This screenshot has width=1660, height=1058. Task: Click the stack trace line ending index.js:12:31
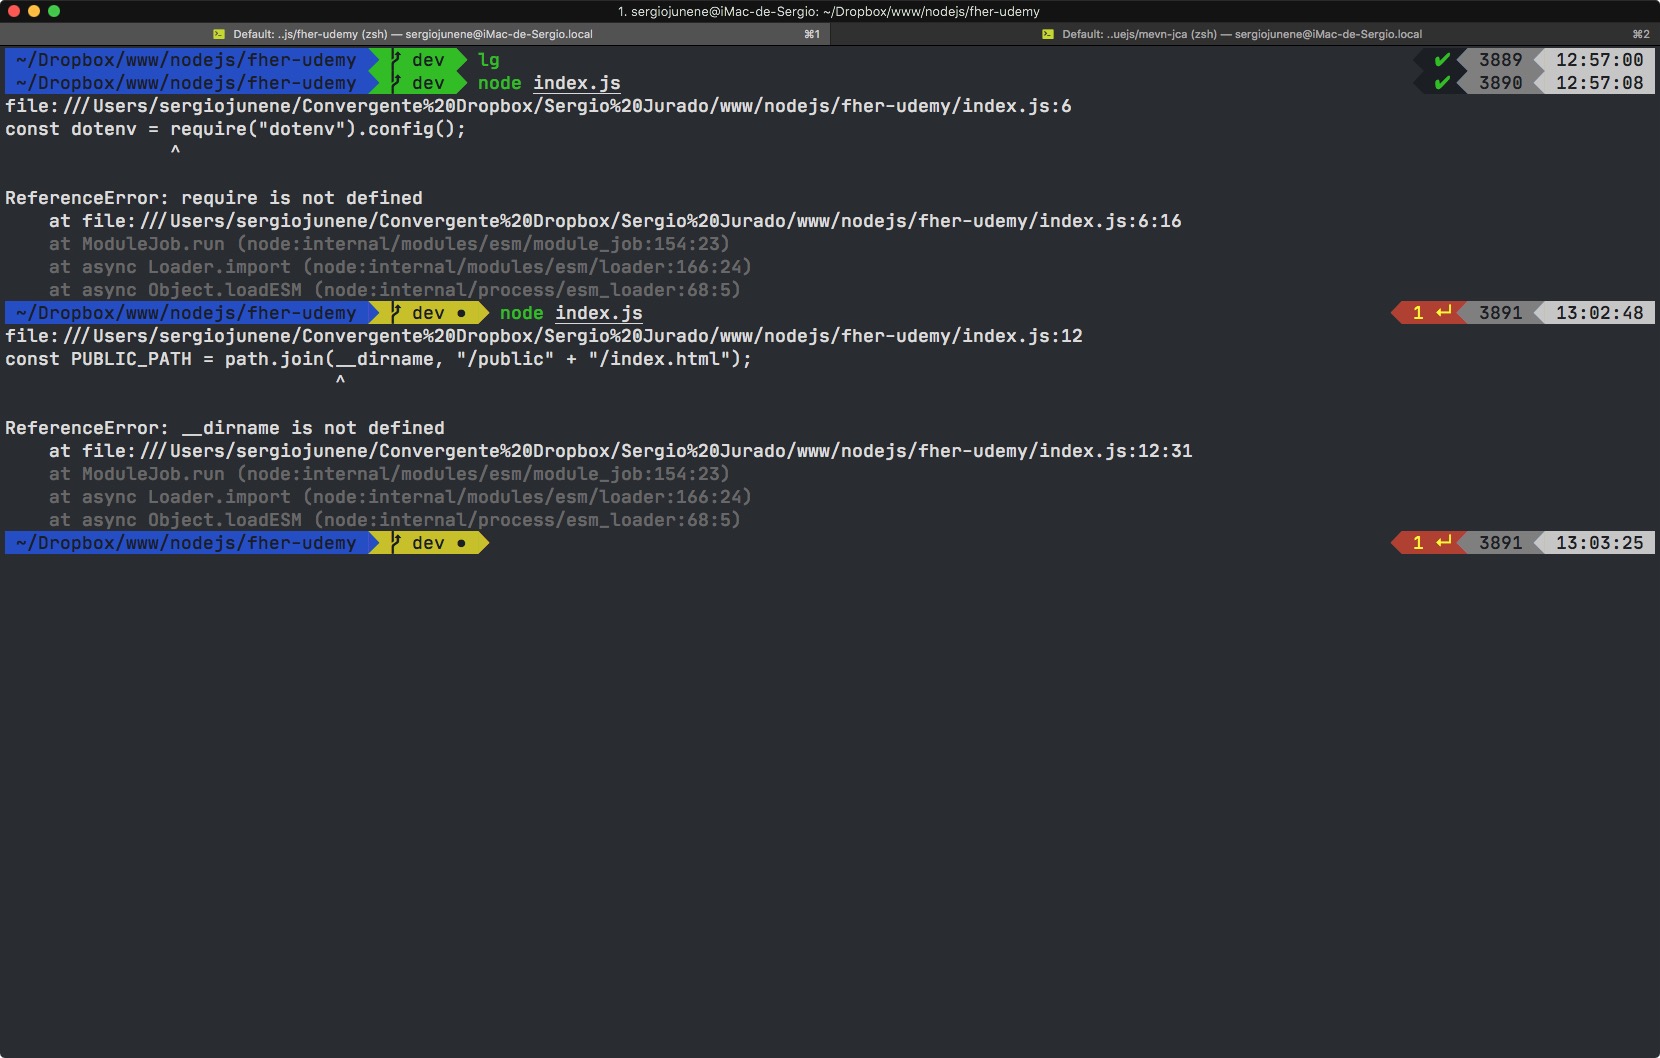(621, 451)
